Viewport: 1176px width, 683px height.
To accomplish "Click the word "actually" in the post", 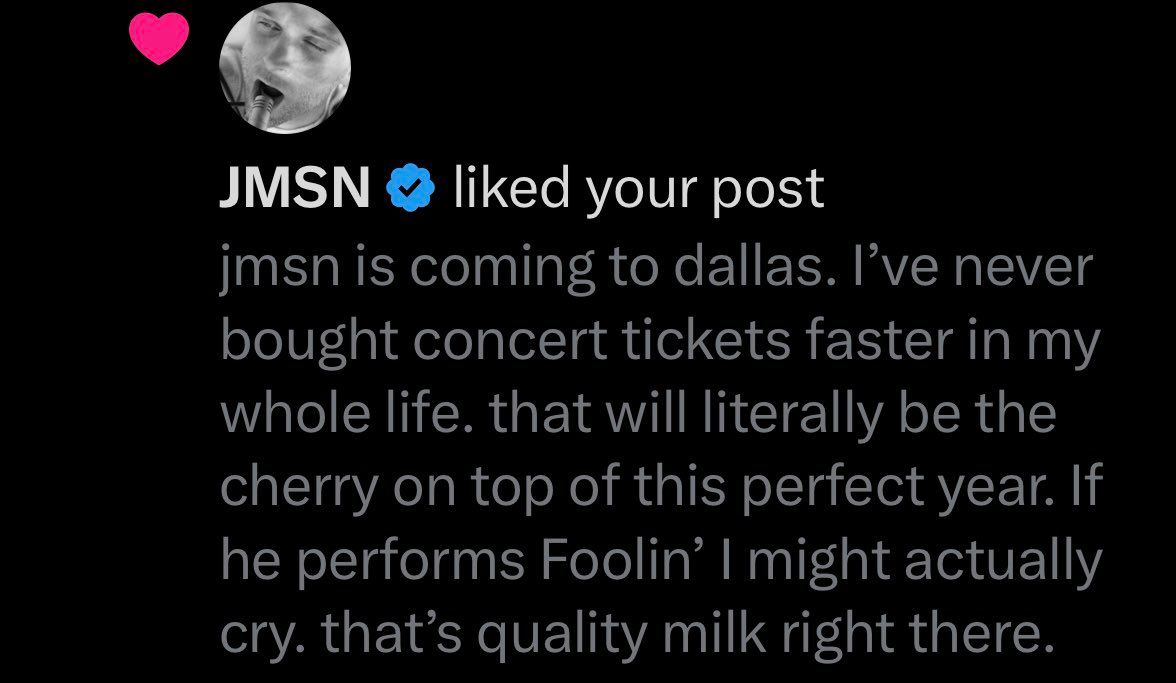I will [x=1002, y=558].
